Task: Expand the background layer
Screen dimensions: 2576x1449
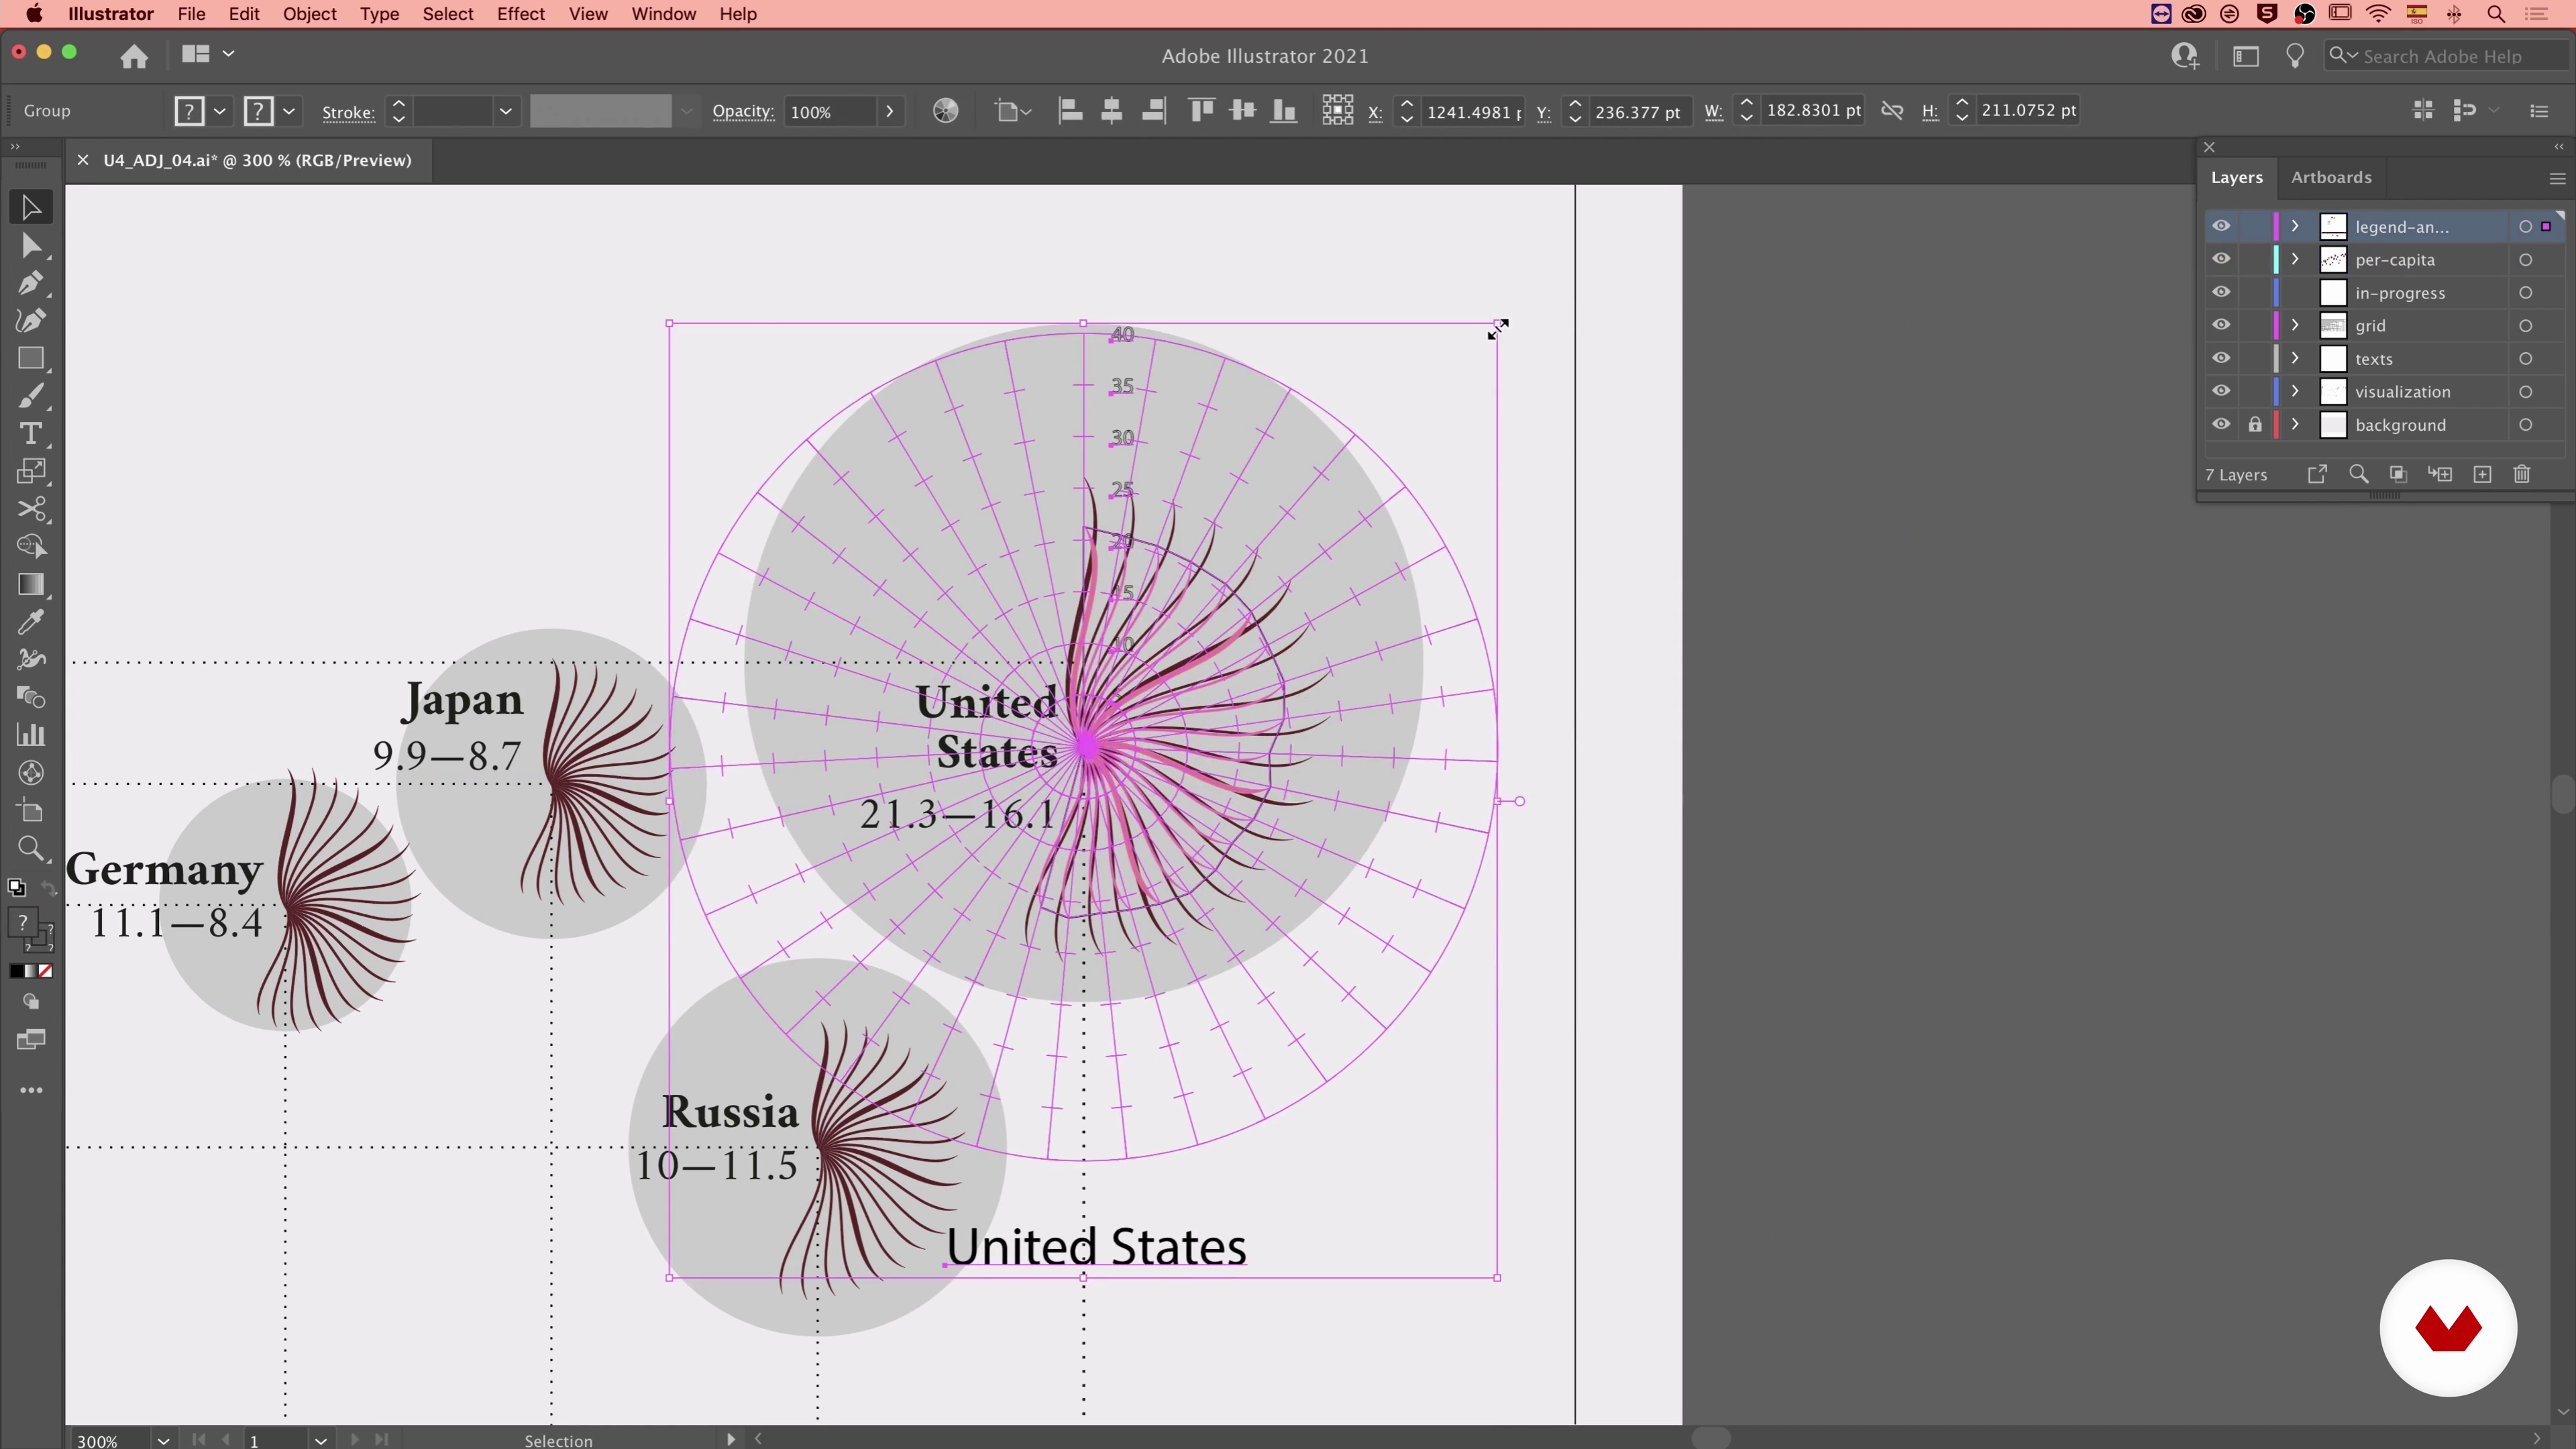Action: point(2295,424)
